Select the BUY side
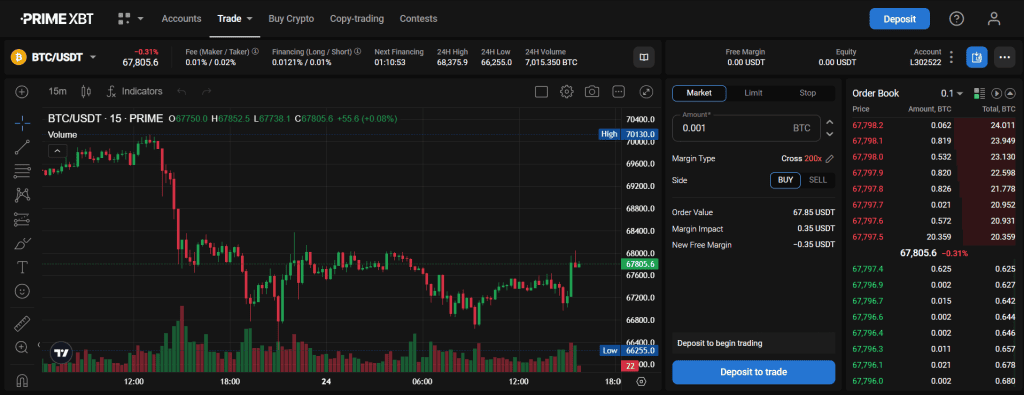Screen dimensions: 1024x395 [x=785, y=180]
